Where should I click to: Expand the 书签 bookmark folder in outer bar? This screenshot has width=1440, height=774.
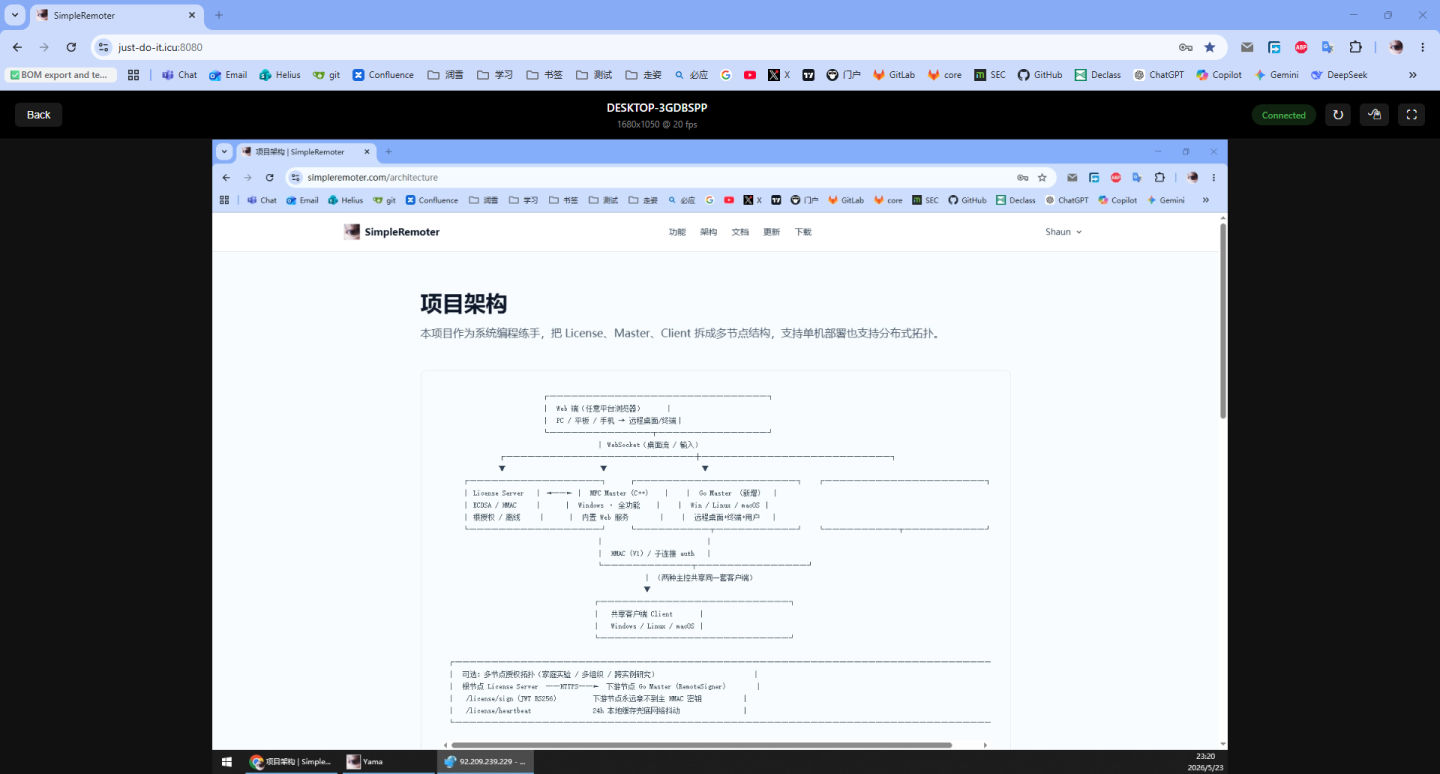click(x=544, y=75)
